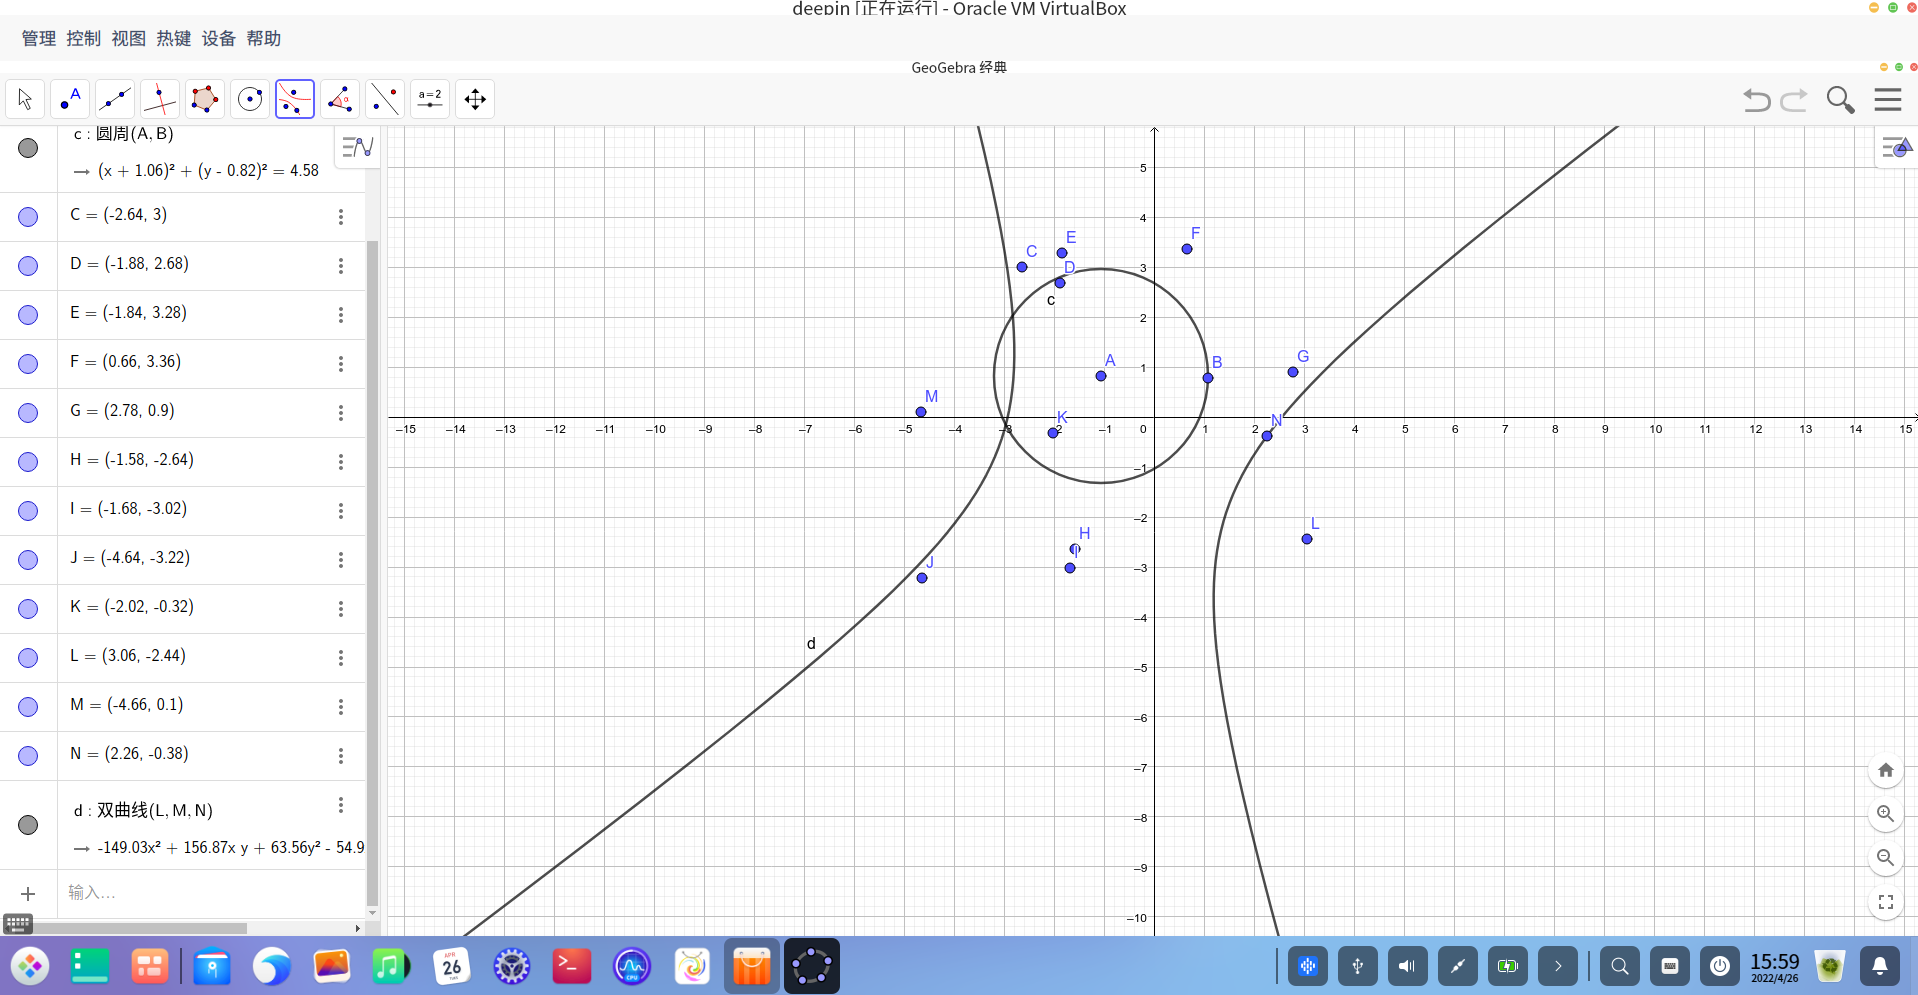
Task: Open the 帮助 menu
Action: [x=264, y=39]
